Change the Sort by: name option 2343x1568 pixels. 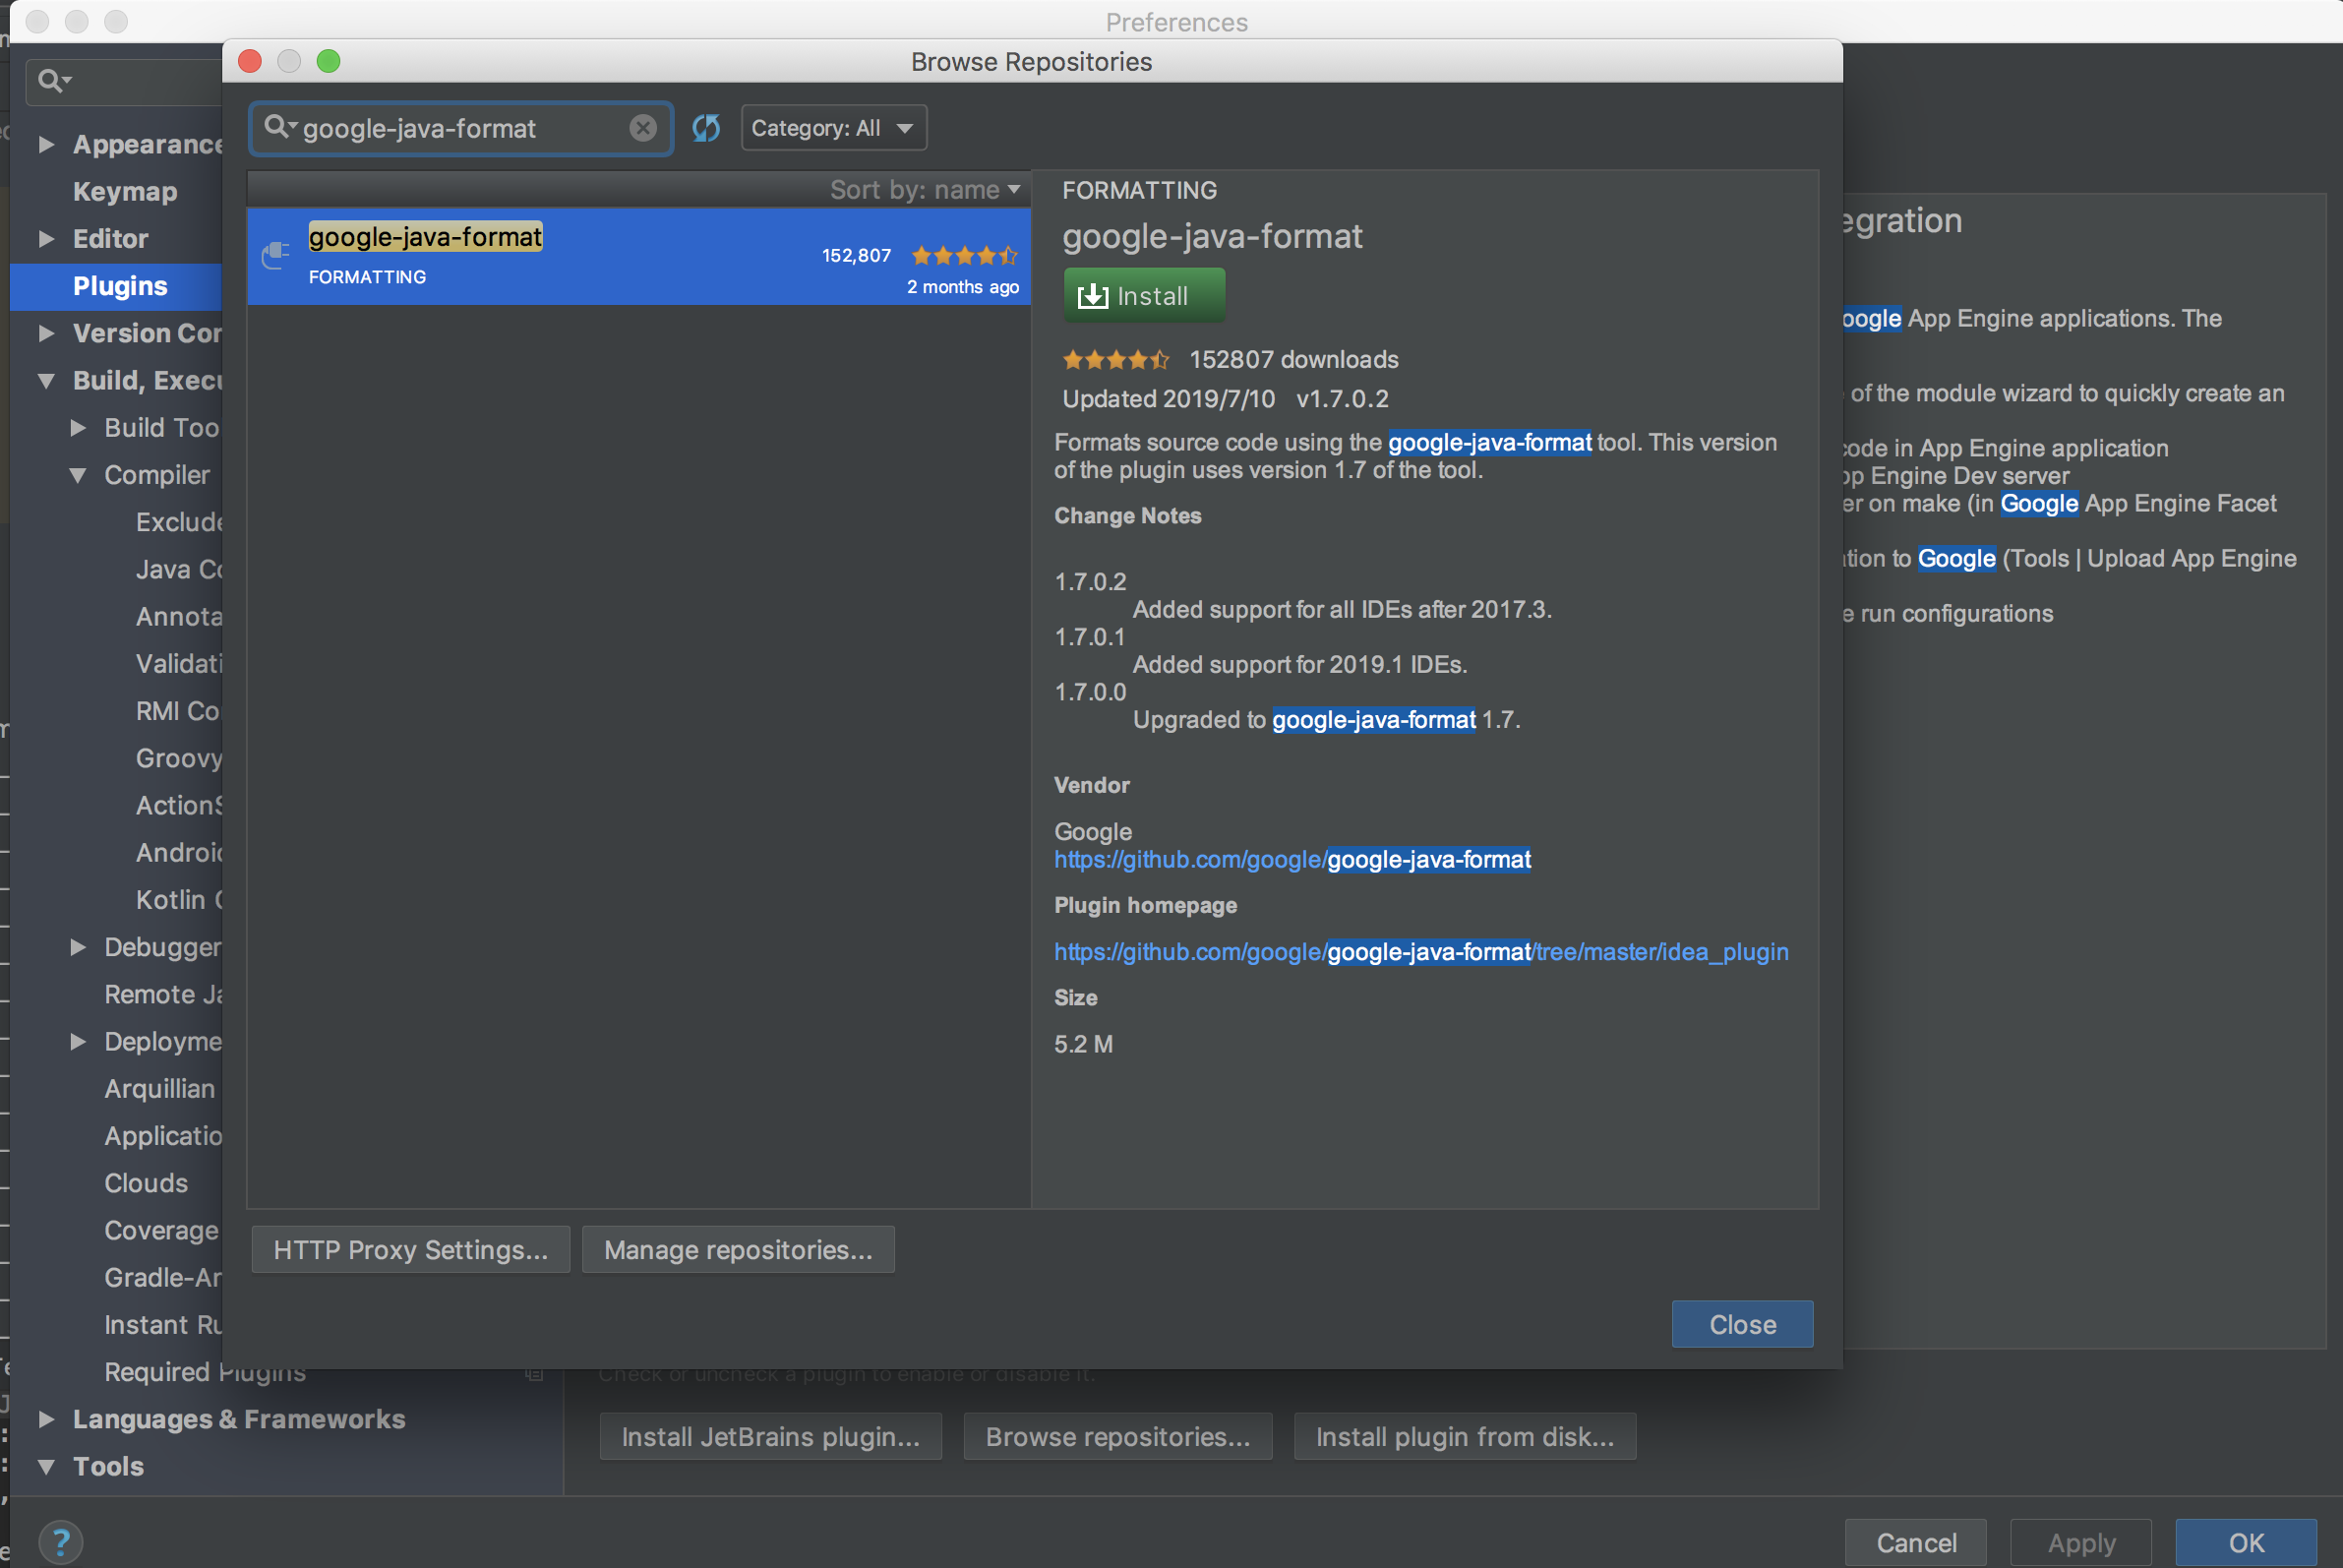coord(924,189)
